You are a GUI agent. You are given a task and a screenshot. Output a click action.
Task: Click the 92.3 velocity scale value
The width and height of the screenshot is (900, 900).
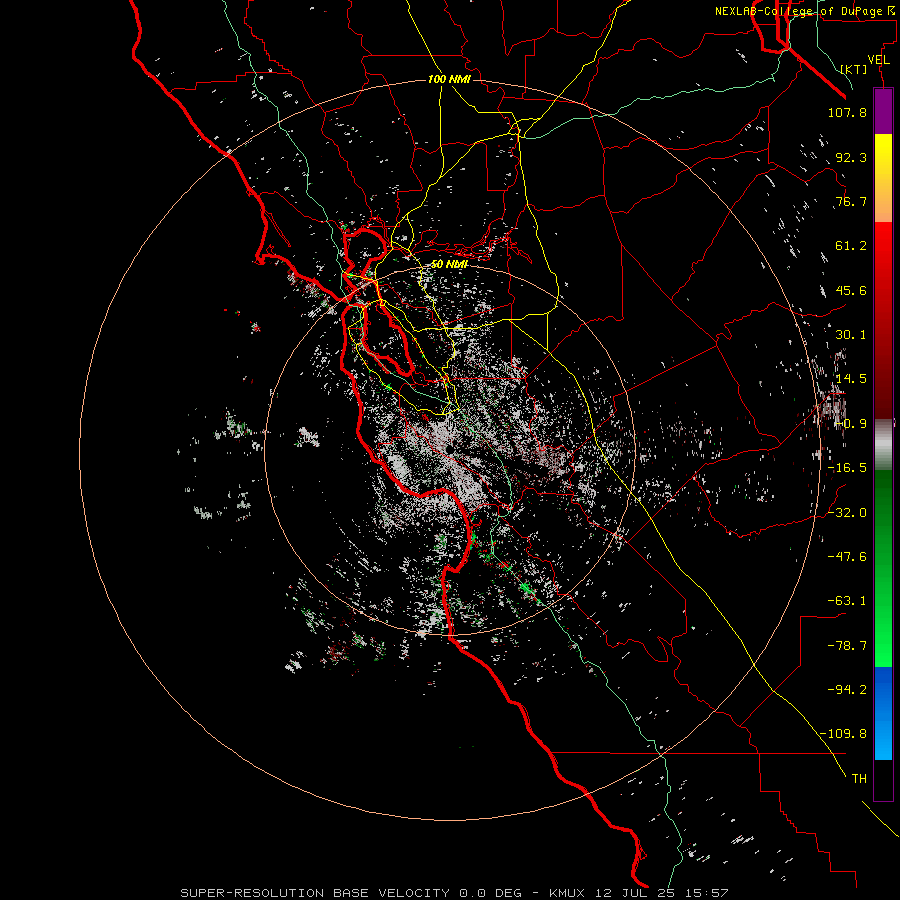851,157
